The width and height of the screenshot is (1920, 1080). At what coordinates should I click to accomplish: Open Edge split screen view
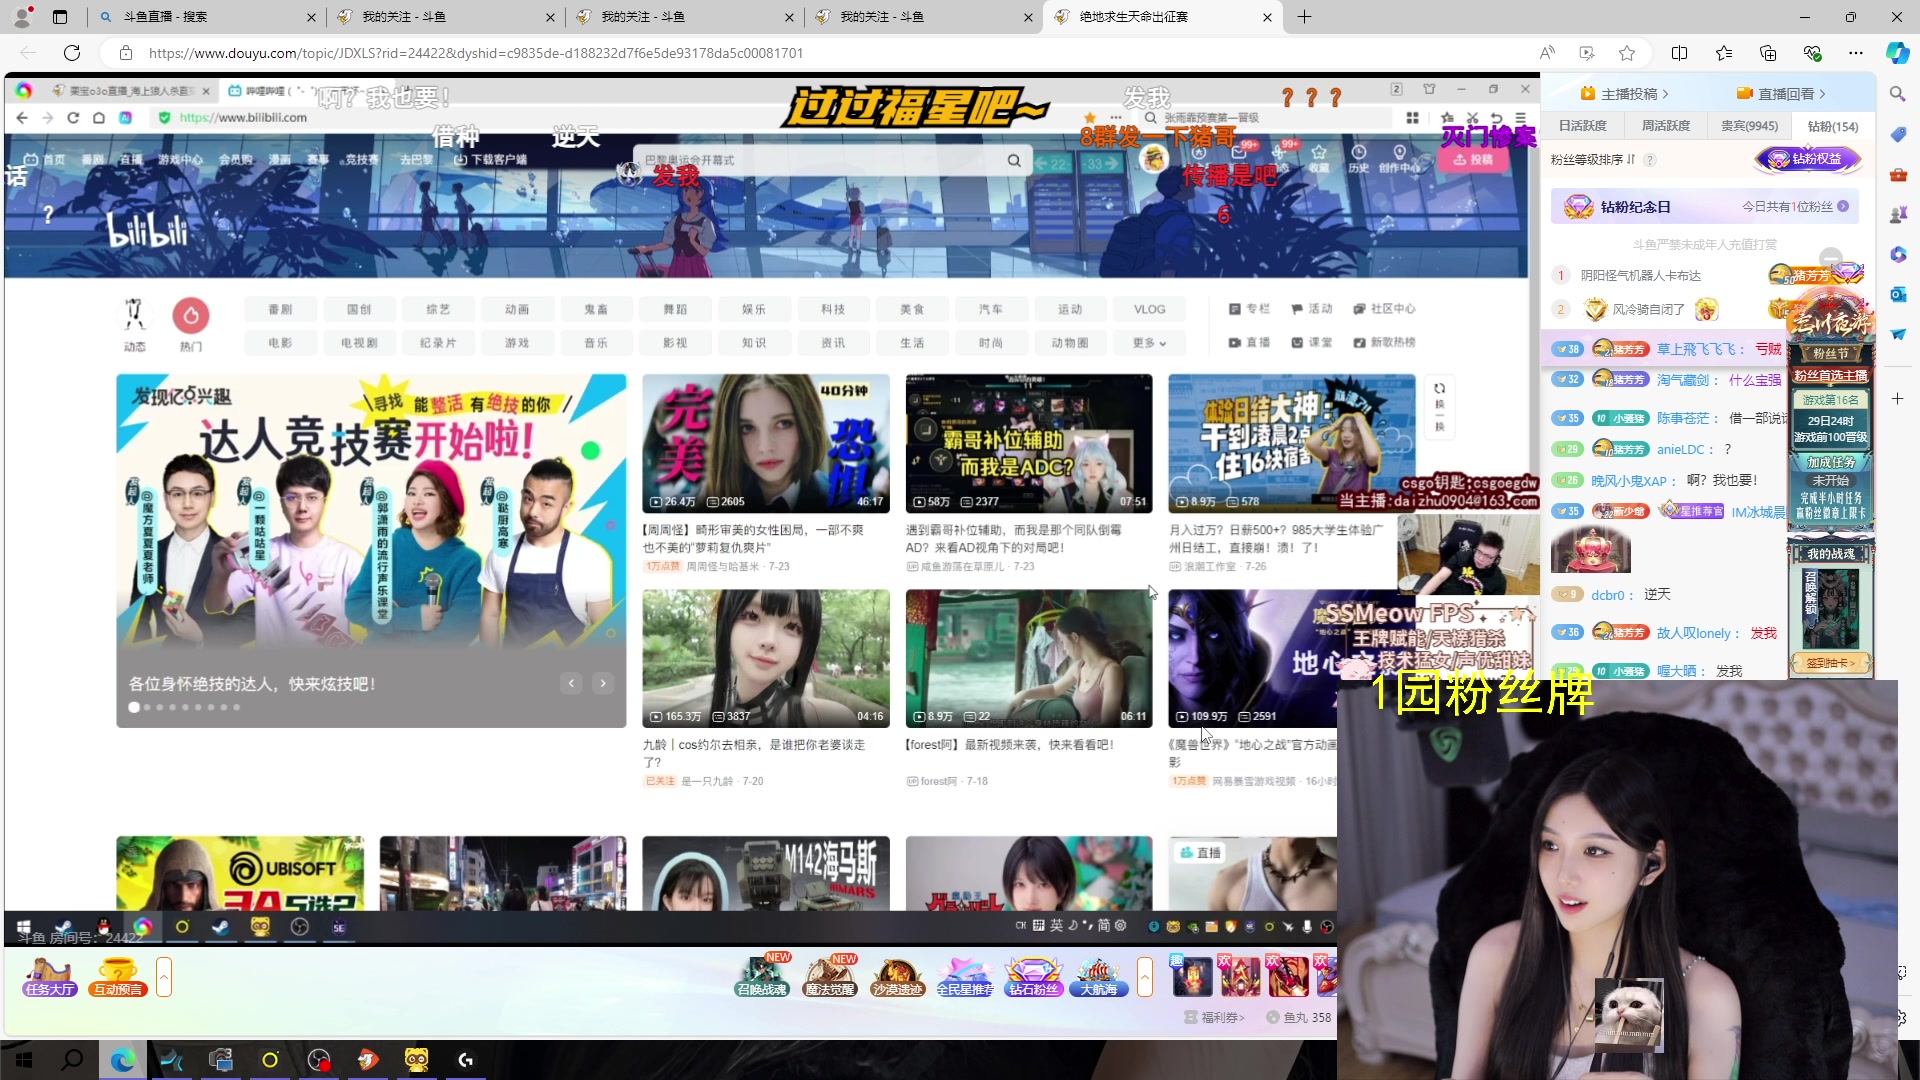coord(1679,53)
